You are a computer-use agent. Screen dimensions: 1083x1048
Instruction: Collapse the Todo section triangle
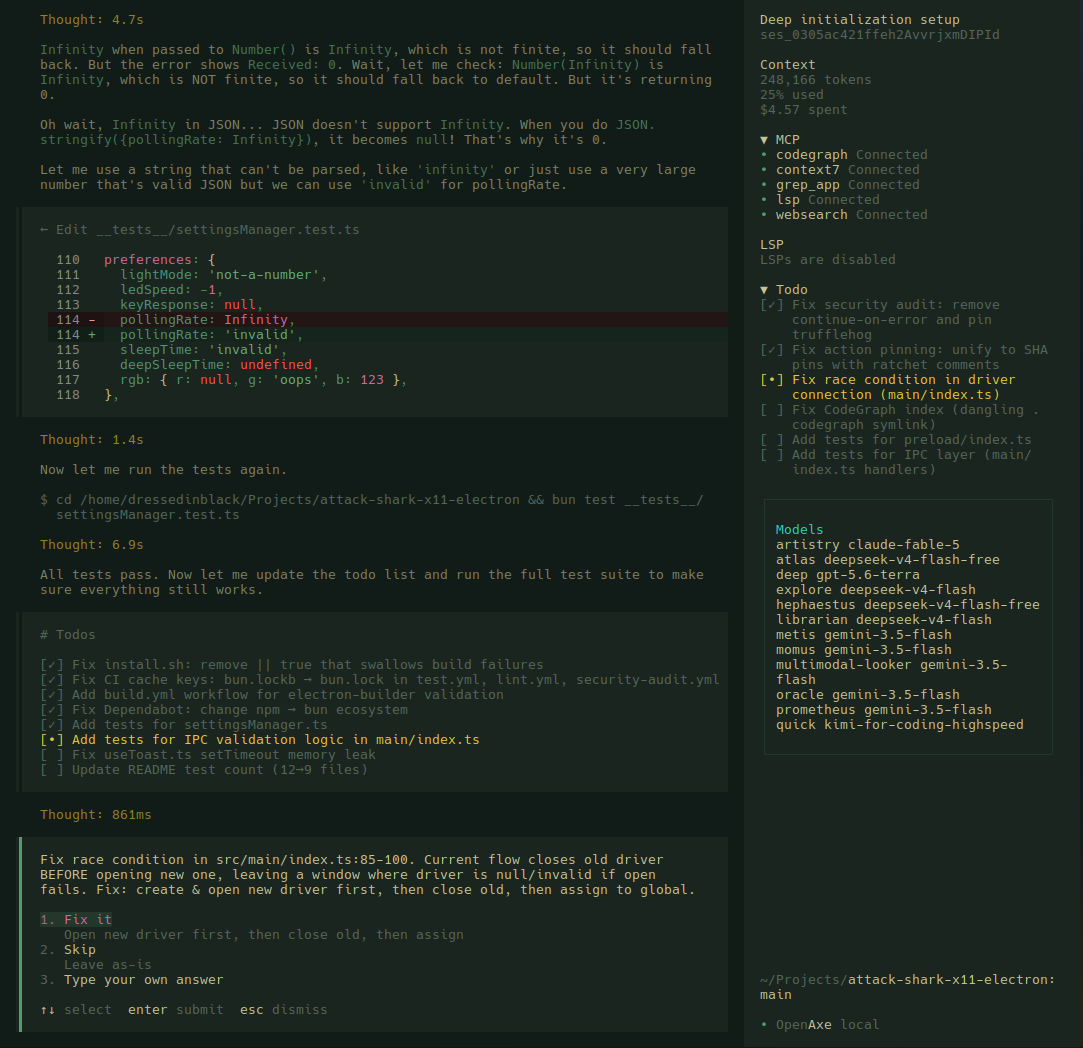[764, 289]
